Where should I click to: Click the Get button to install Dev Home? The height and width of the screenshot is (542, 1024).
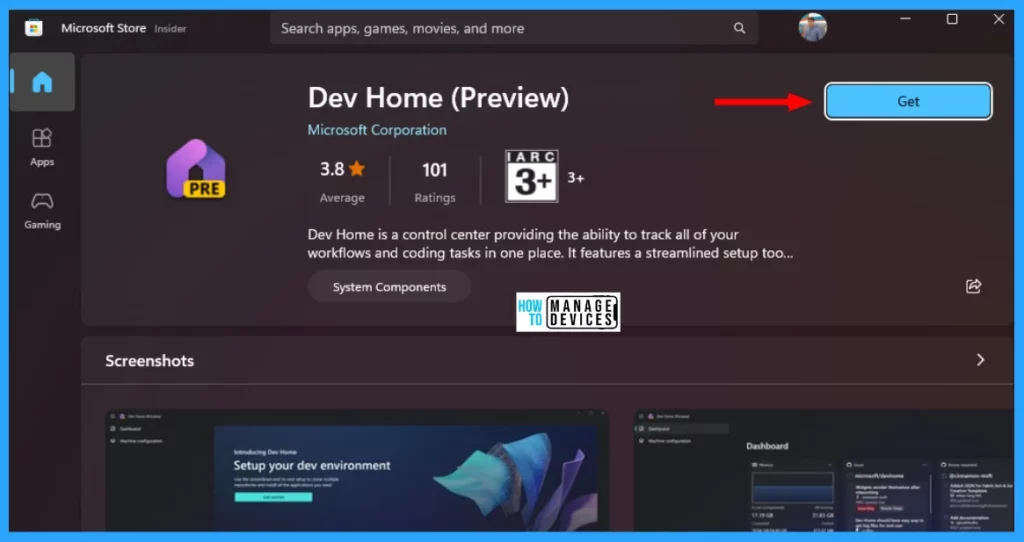pyautogui.click(x=908, y=101)
